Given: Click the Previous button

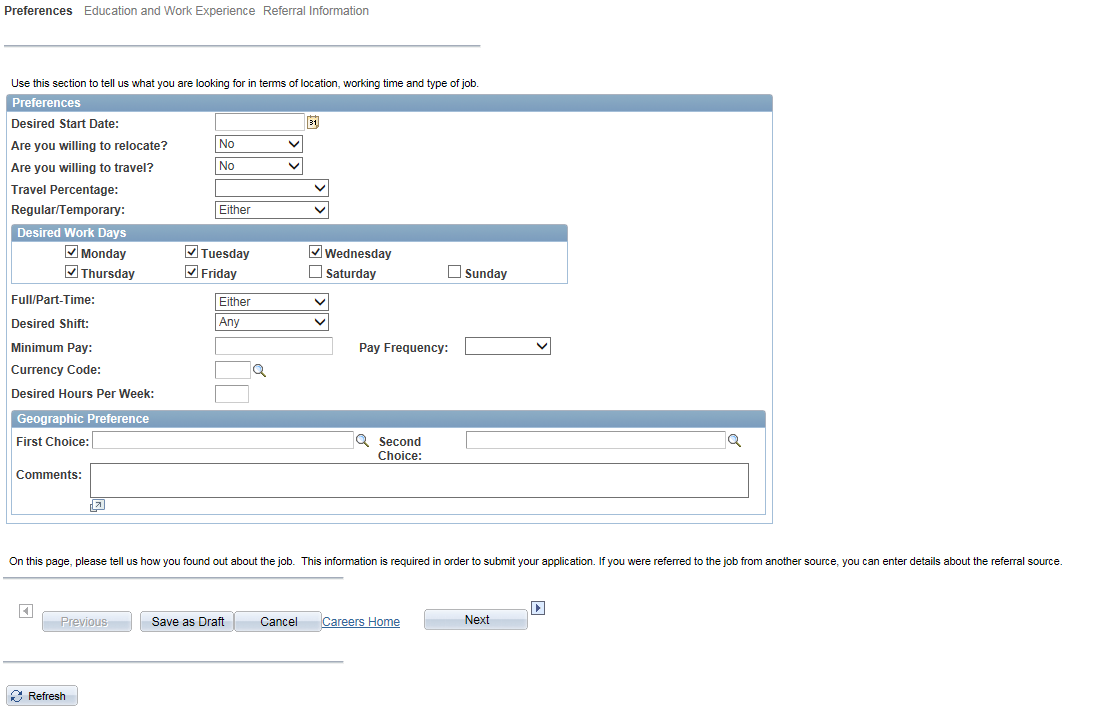Looking at the screenshot, I should 87,622.
